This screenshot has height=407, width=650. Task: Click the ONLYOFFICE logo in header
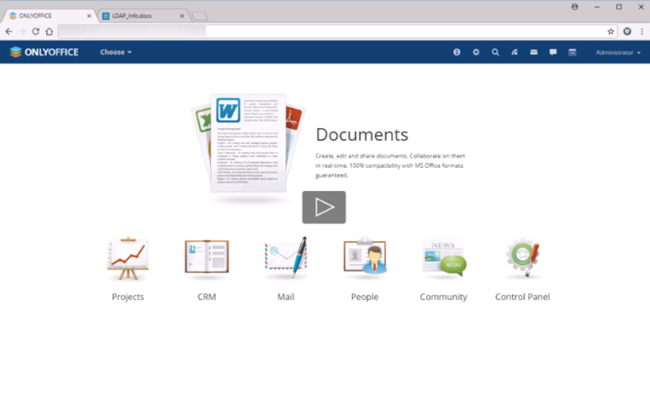point(44,52)
